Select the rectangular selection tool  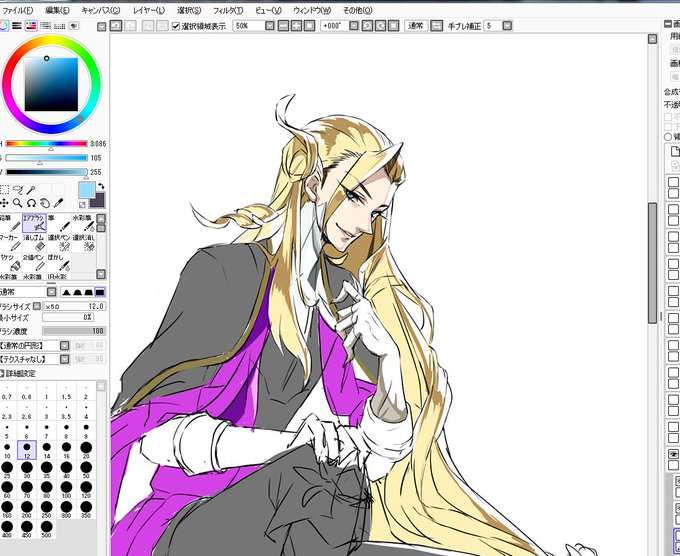[4, 190]
